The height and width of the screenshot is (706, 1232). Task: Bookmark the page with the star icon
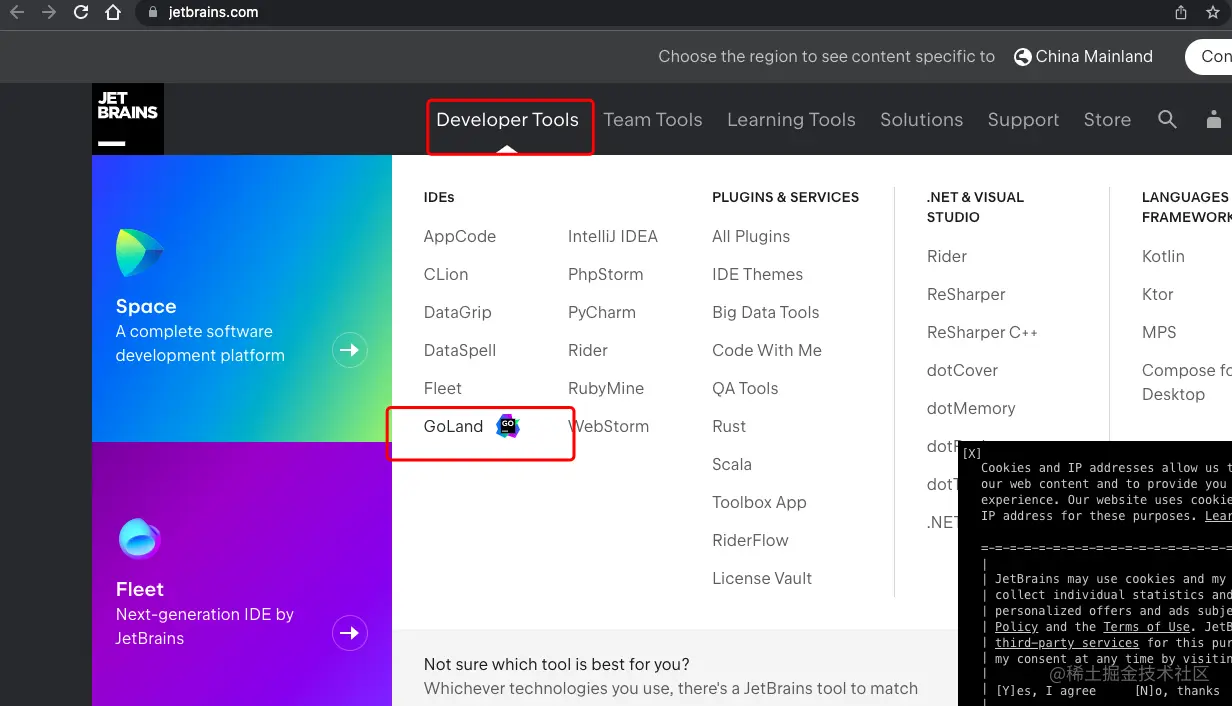click(x=1213, y=12)
